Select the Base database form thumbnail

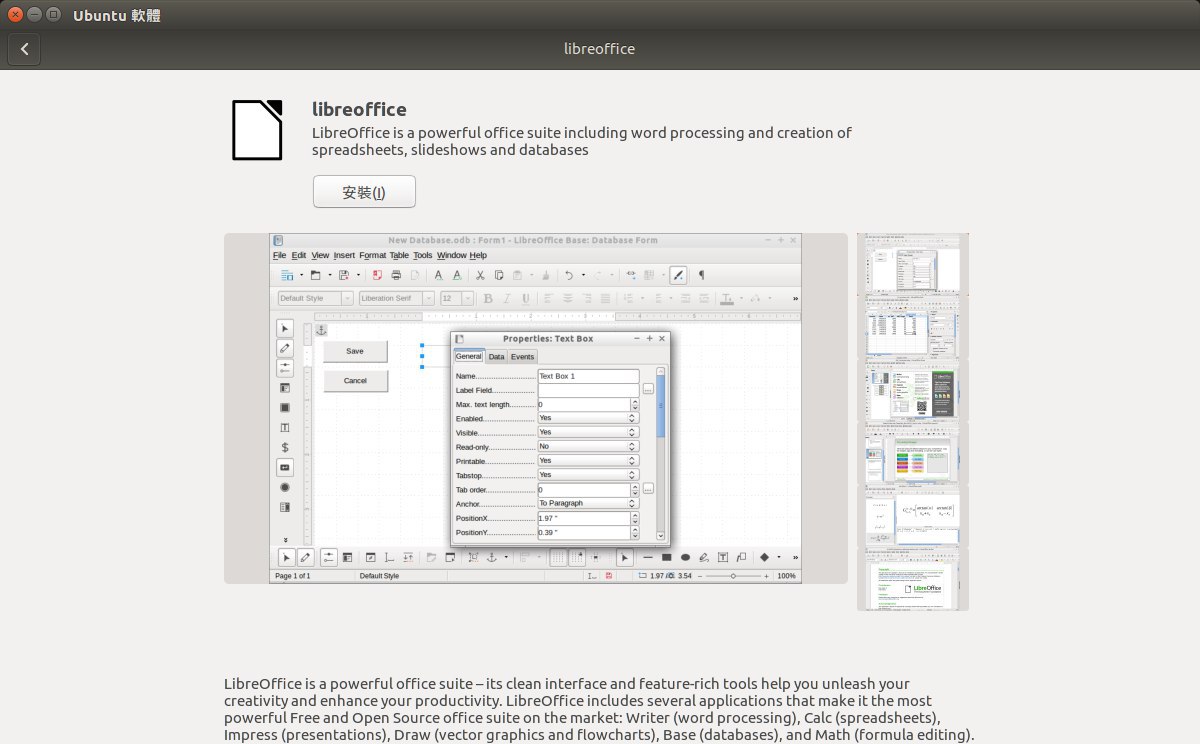pyautogui.click(x=912, y=263)
